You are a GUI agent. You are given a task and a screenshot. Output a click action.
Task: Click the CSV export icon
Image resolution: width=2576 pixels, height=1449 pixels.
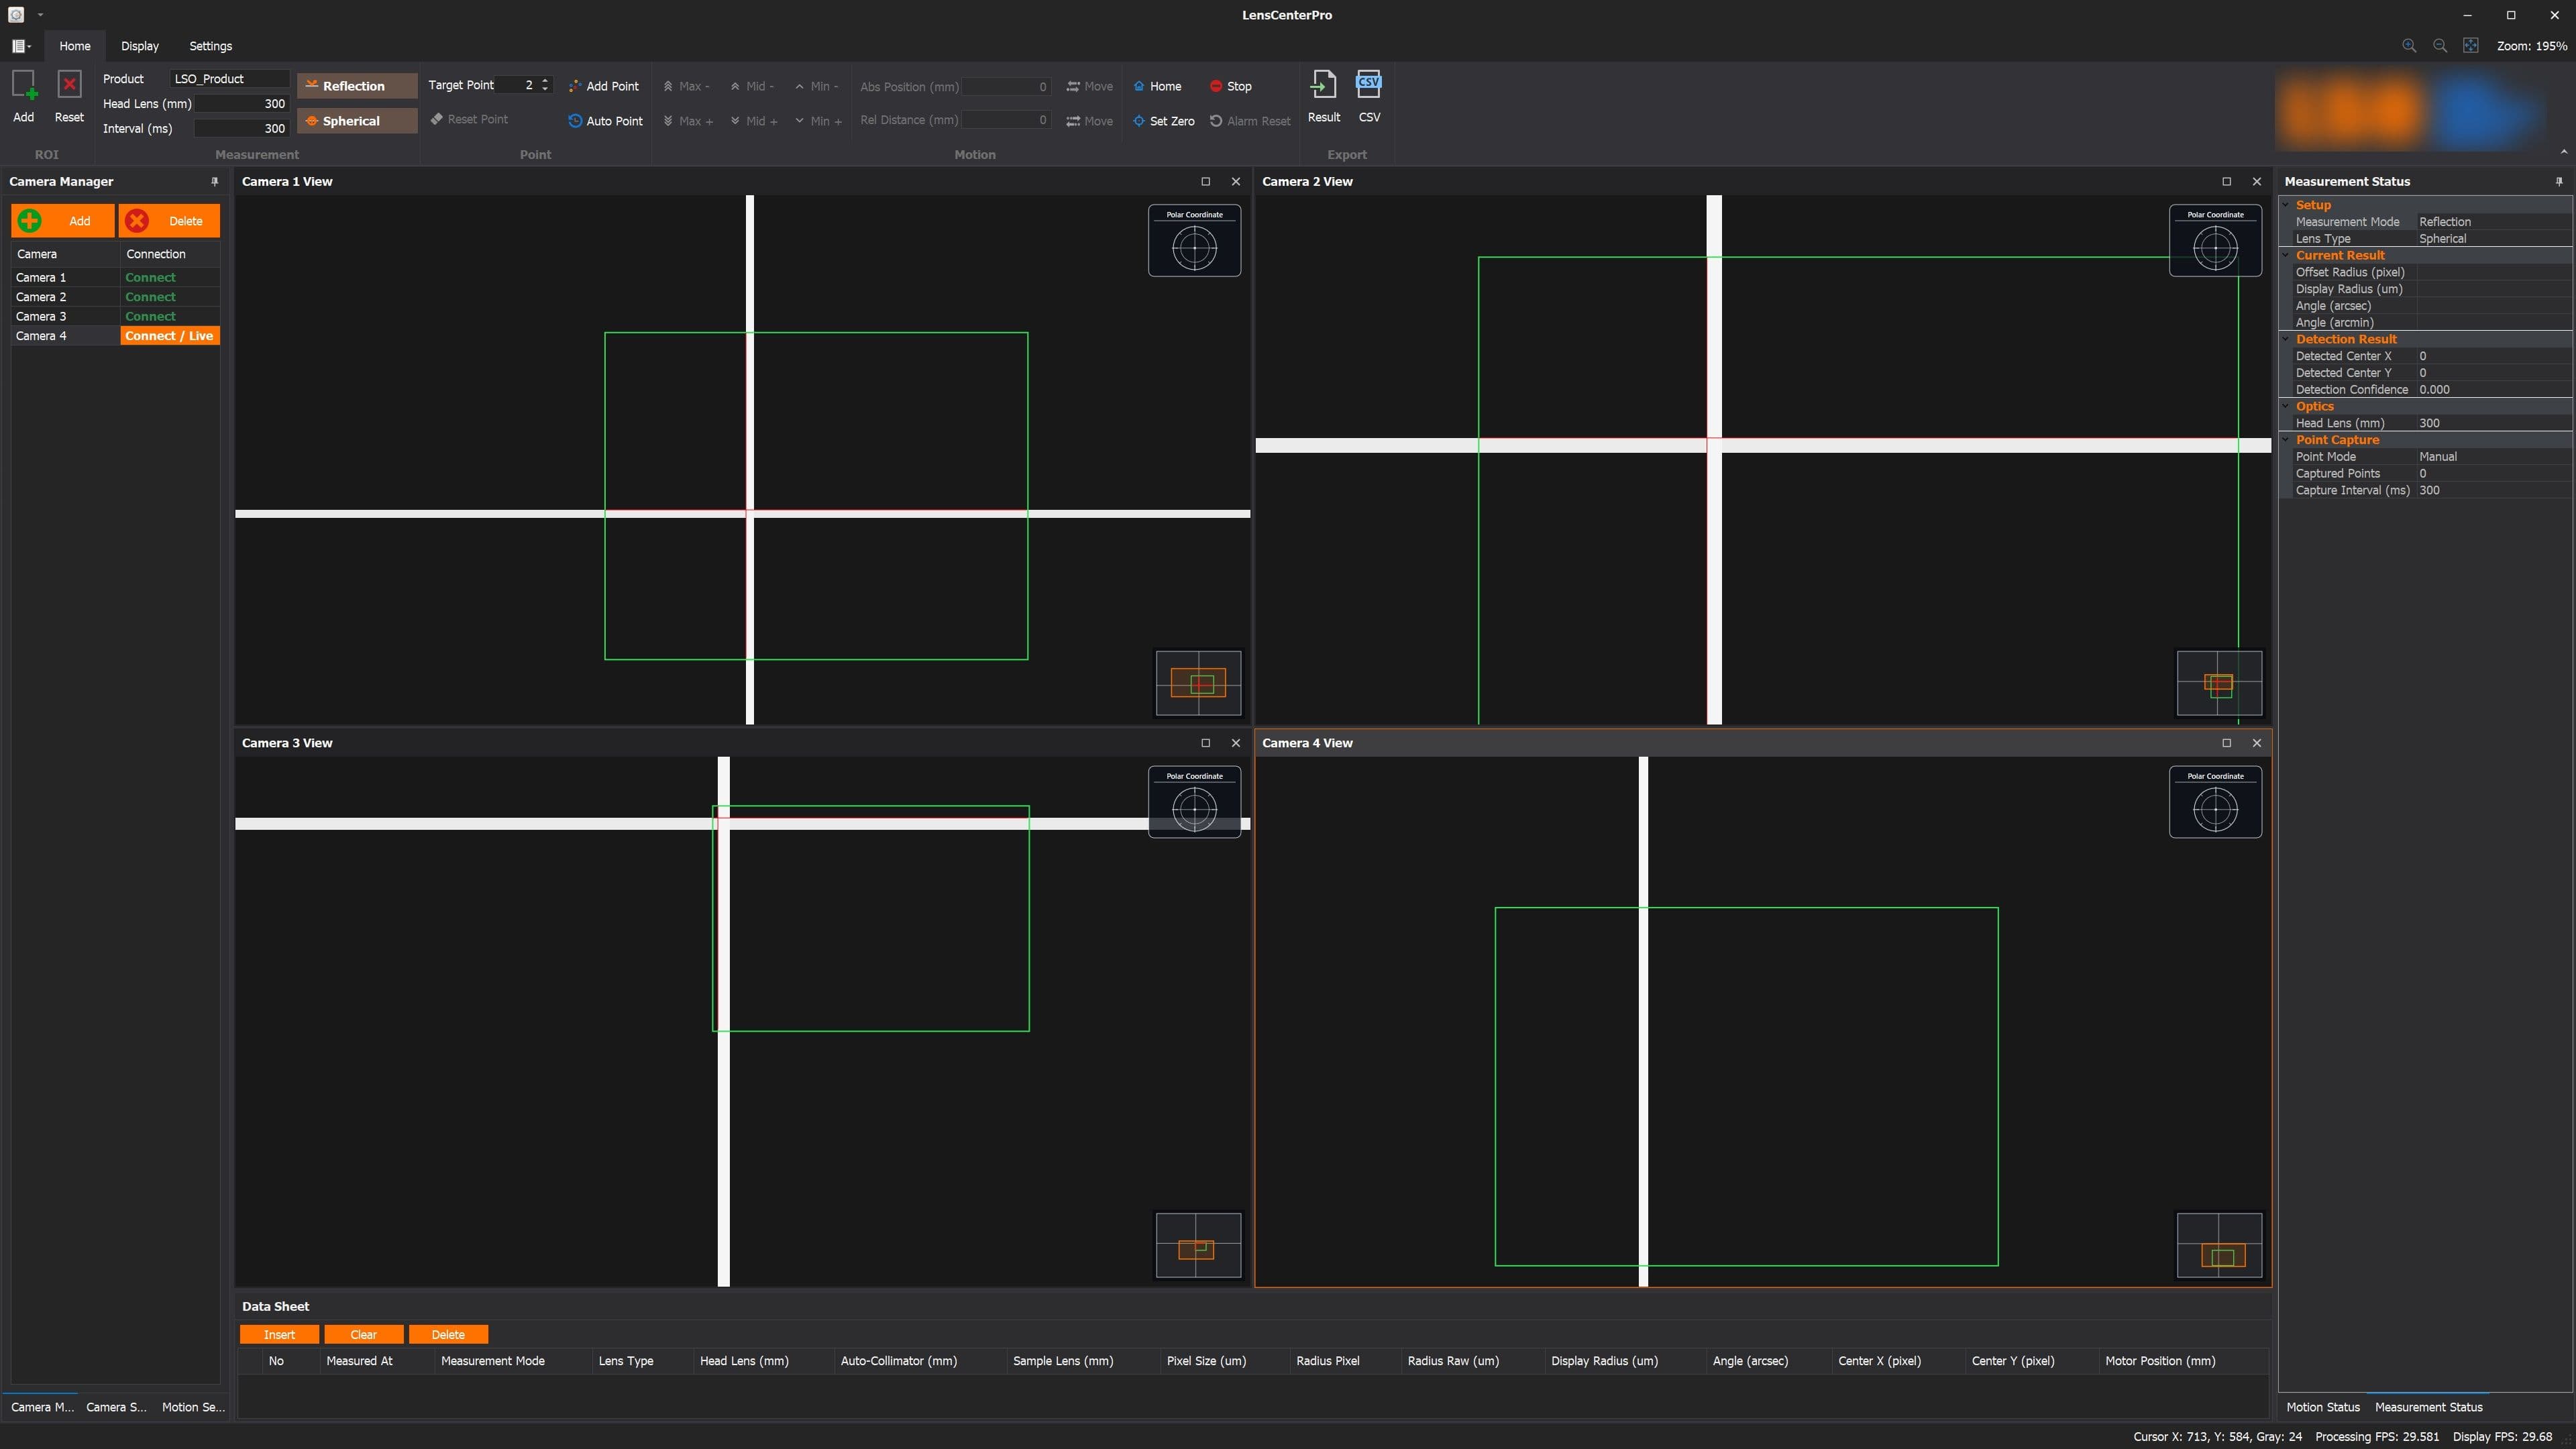(x=1368, y=86)
